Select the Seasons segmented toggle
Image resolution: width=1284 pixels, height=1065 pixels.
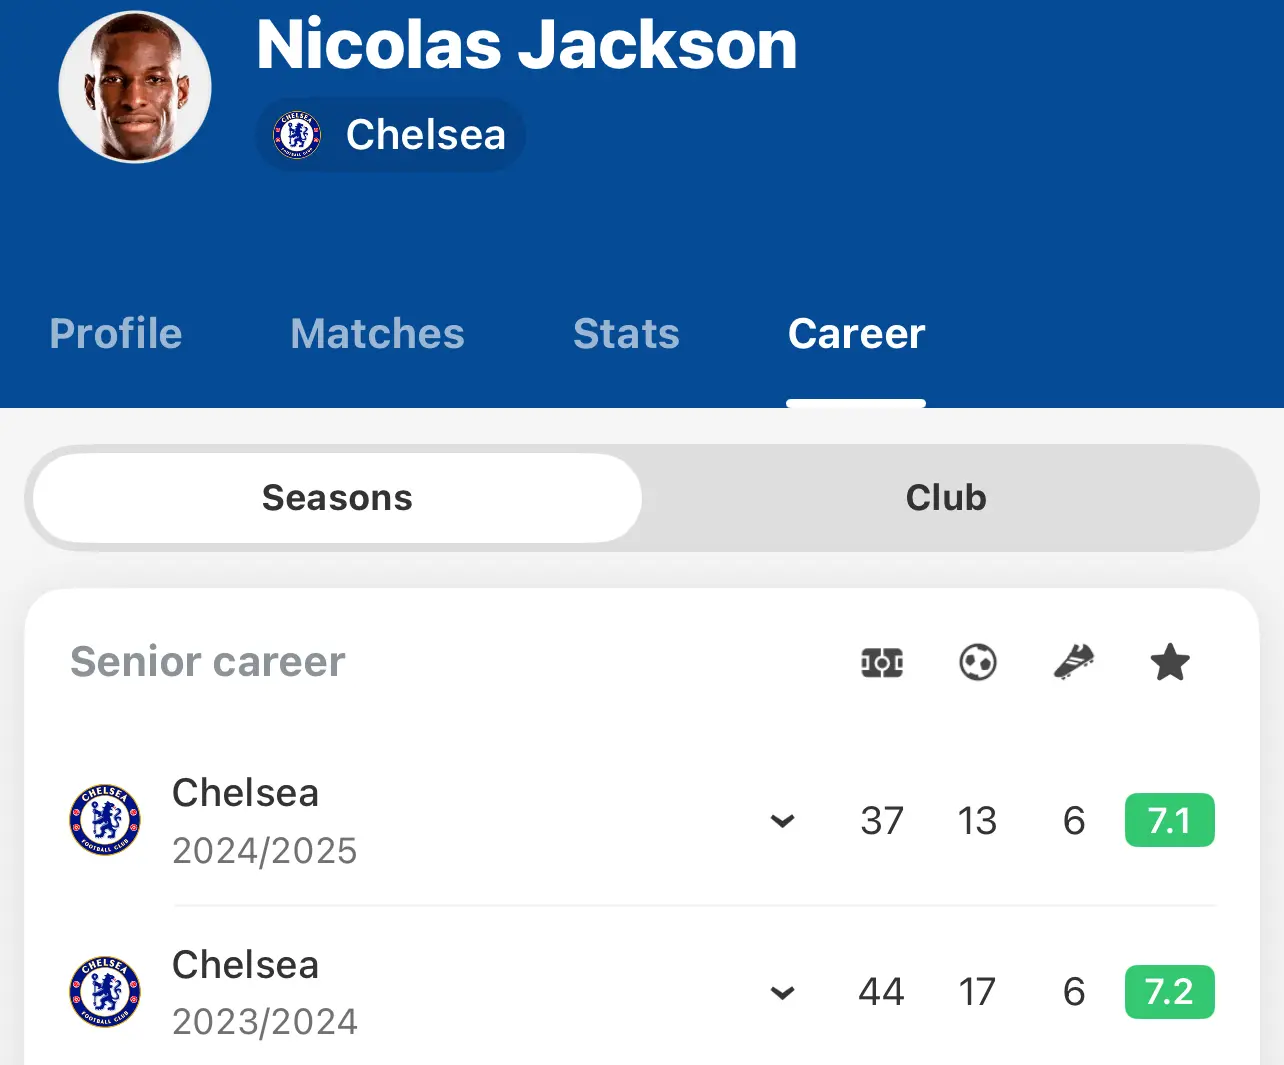(x=337, y=498)
